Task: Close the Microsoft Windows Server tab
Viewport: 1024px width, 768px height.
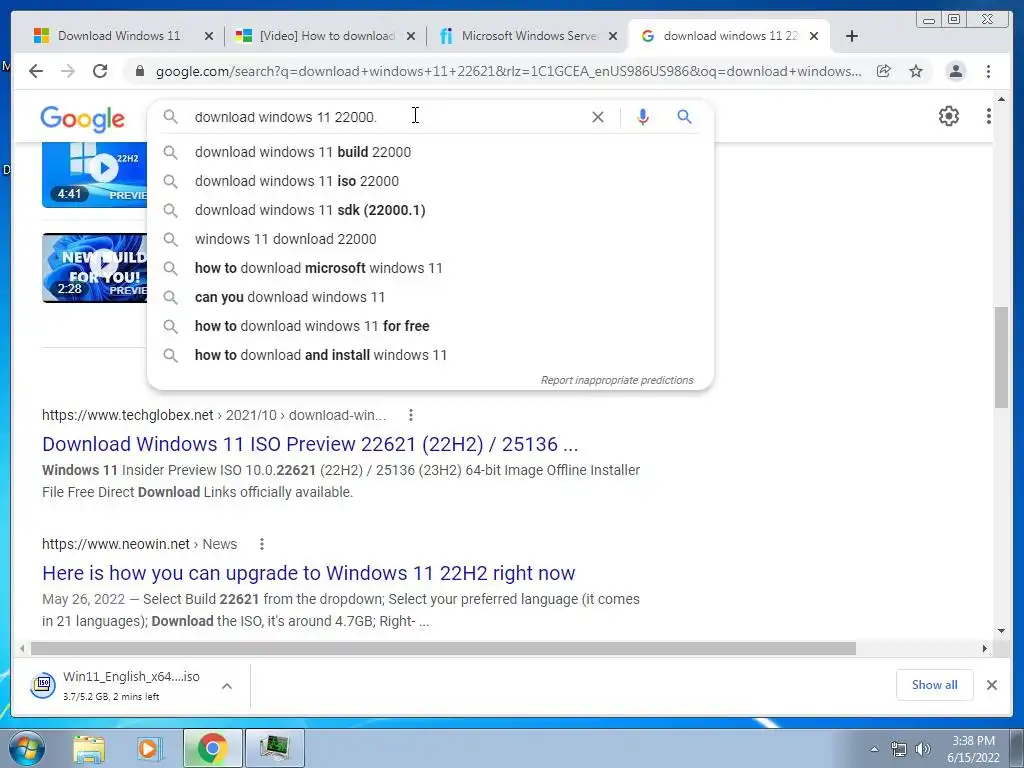Action: point(613,37)
